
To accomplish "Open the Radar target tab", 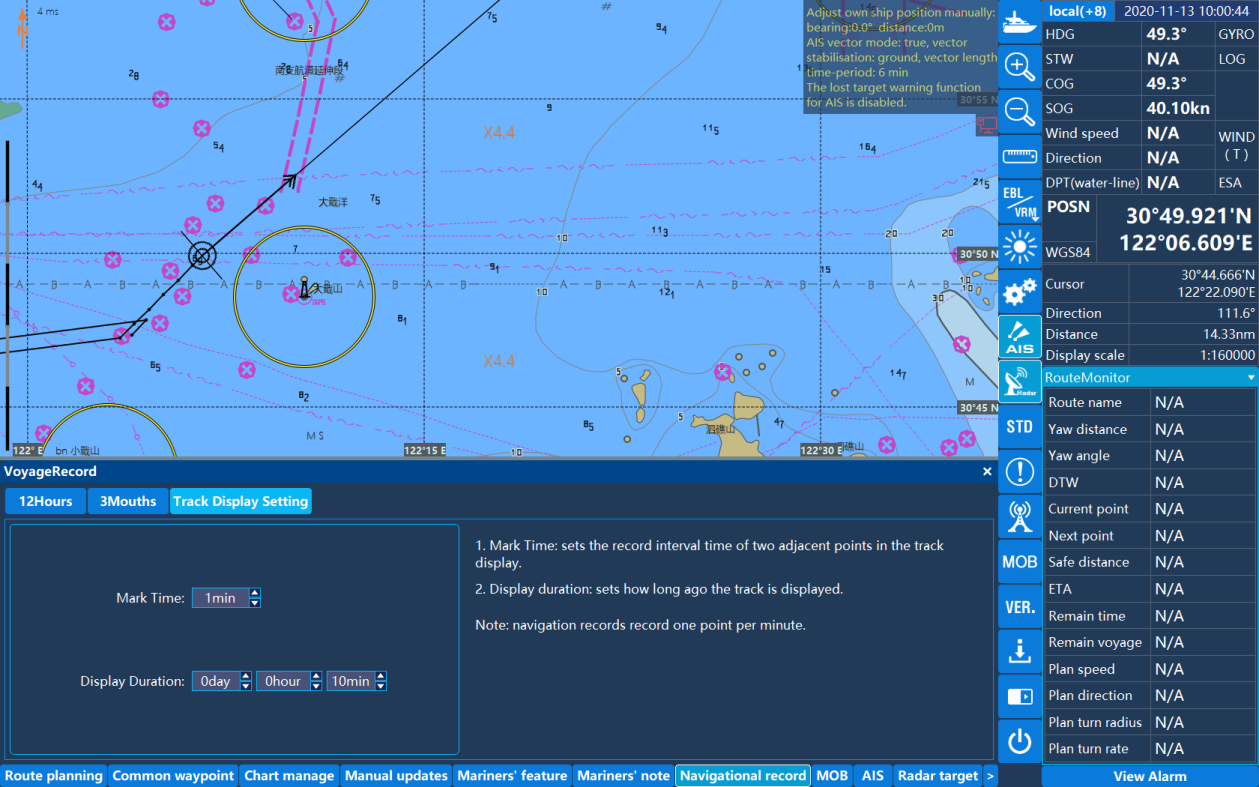I will [938, 775].
